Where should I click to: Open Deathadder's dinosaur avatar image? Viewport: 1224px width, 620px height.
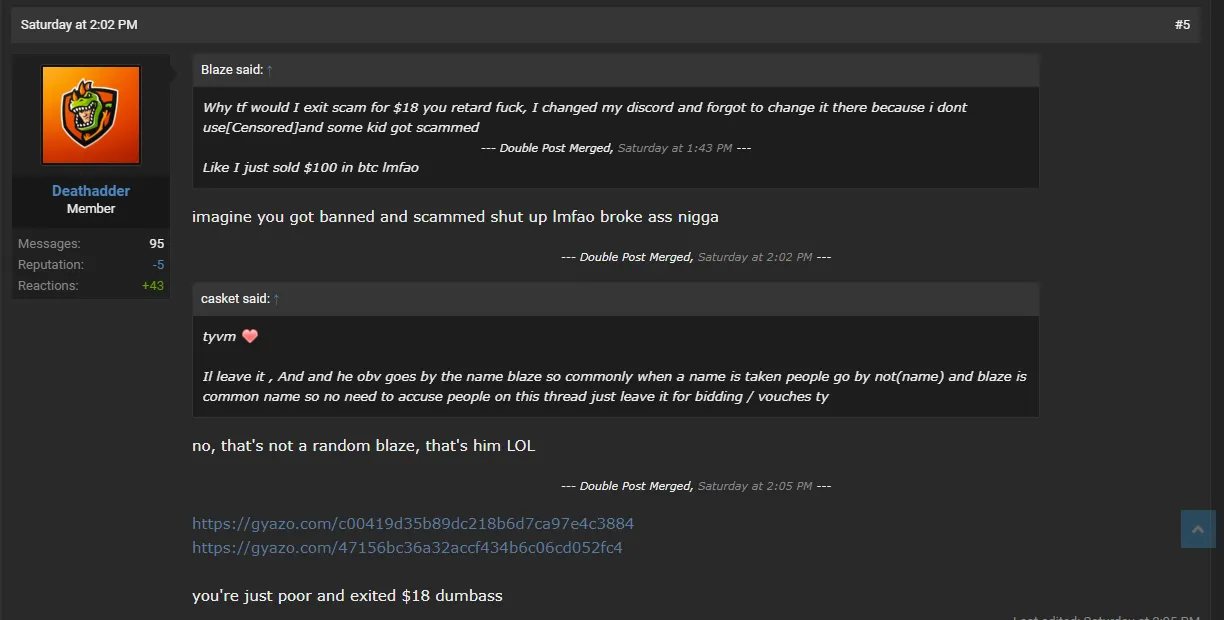(x=91, y=115)
